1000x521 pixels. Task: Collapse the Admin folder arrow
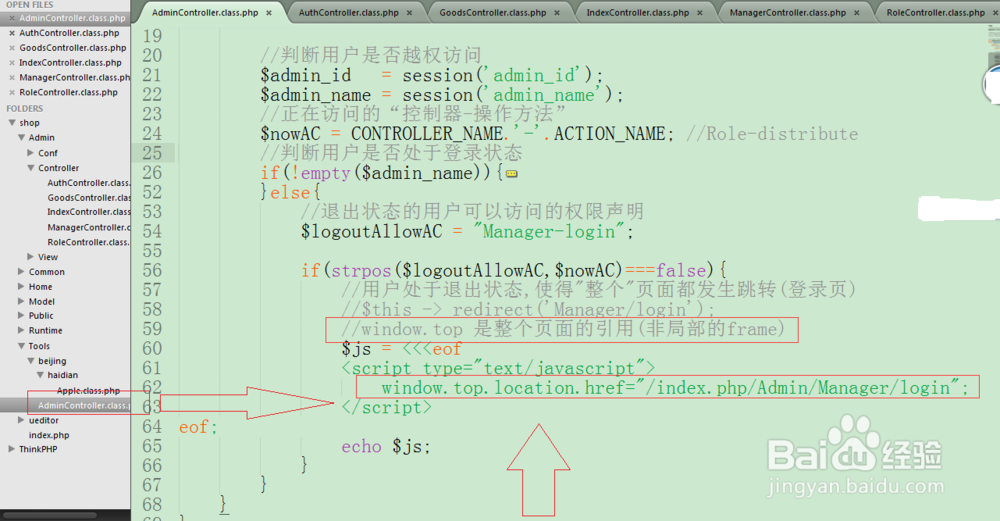pyautogui.click(x=21, y=137)
